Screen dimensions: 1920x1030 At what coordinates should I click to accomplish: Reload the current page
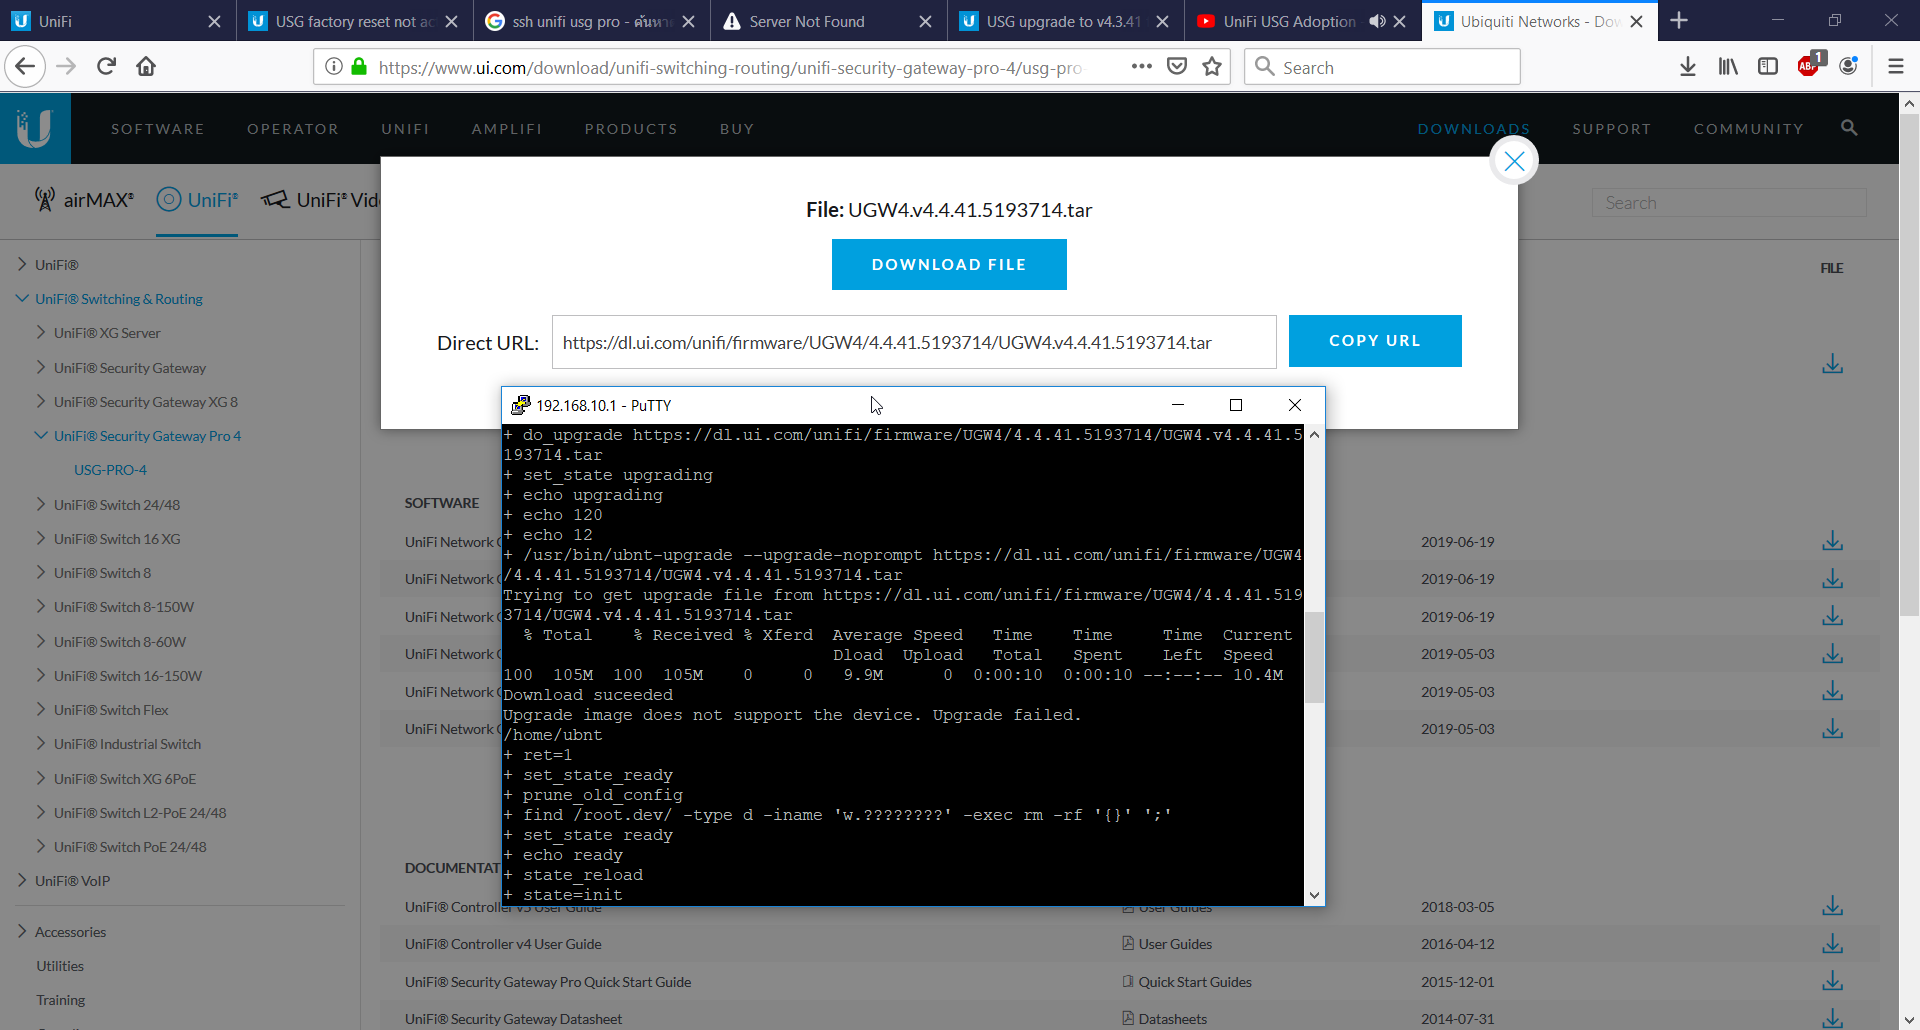(106, 67)
